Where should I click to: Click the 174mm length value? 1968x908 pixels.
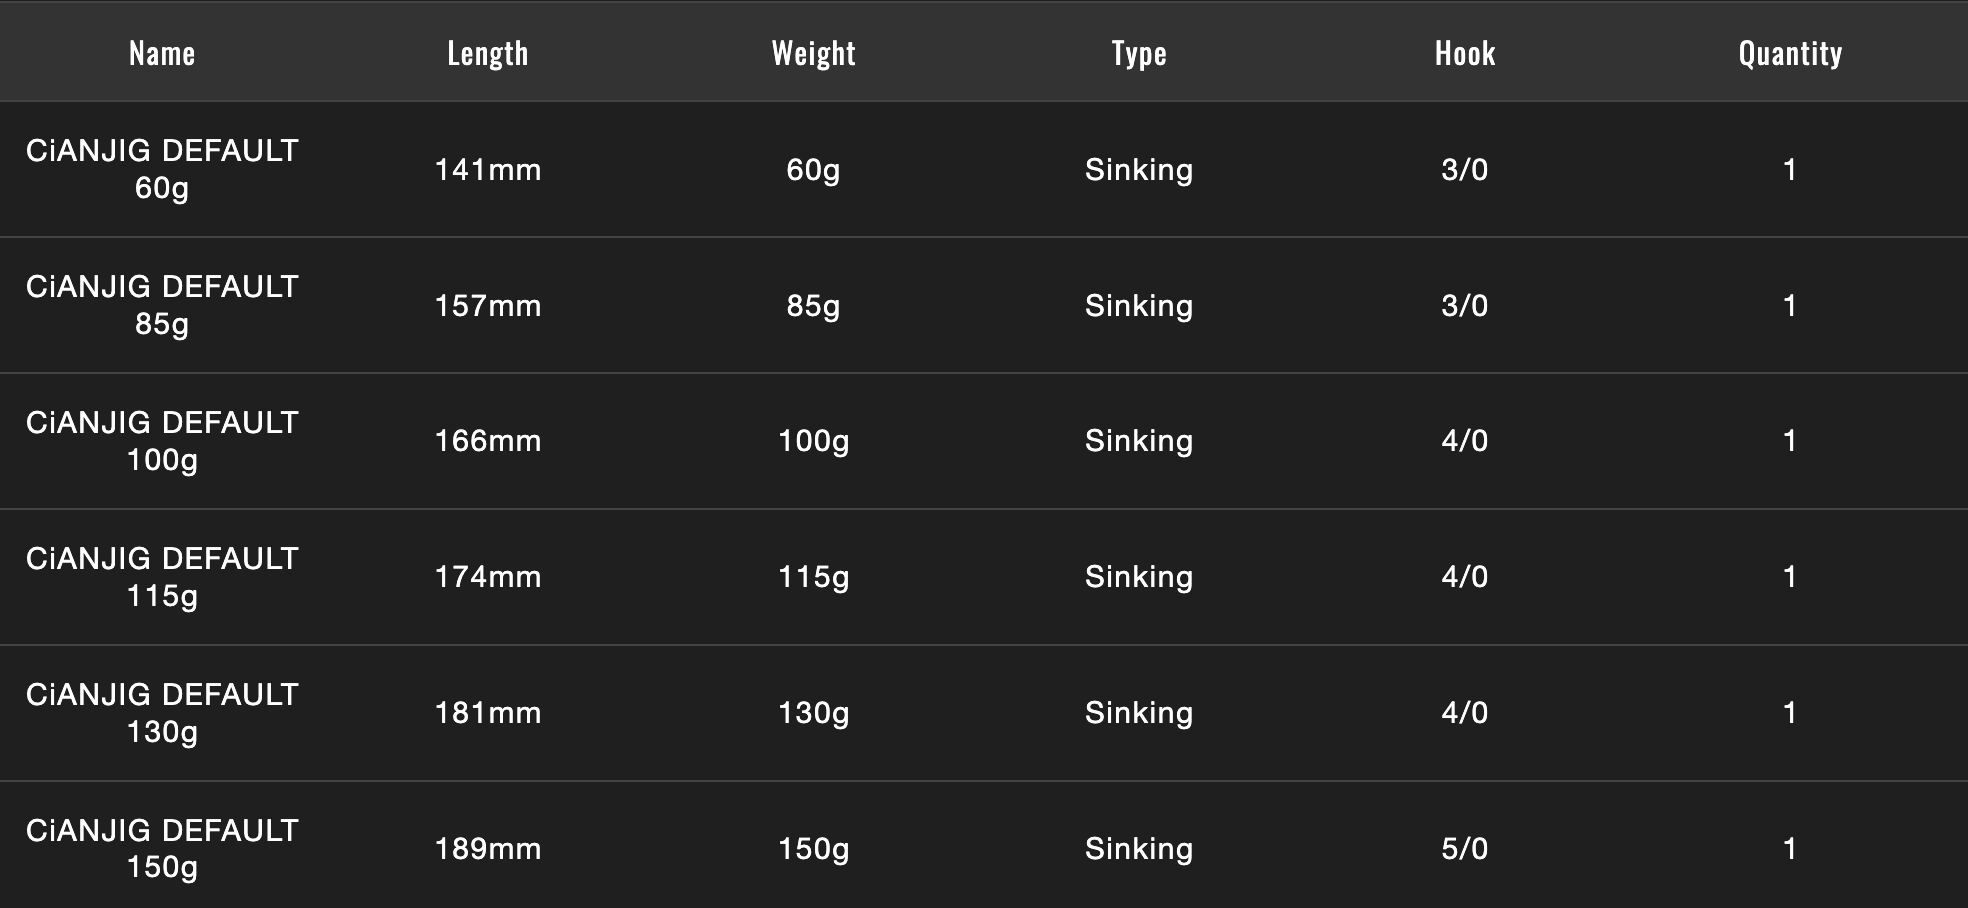click(x=488, y=577)
